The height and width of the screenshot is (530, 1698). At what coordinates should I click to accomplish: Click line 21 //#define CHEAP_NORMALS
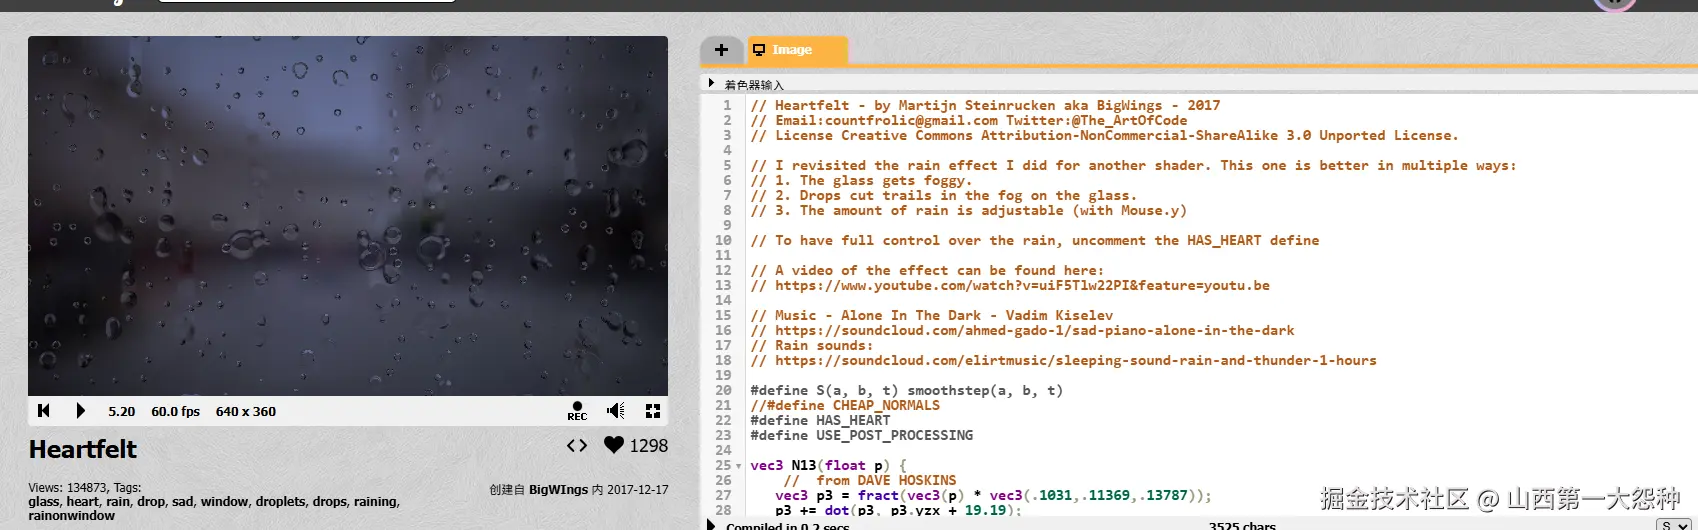tap(845, 405)
